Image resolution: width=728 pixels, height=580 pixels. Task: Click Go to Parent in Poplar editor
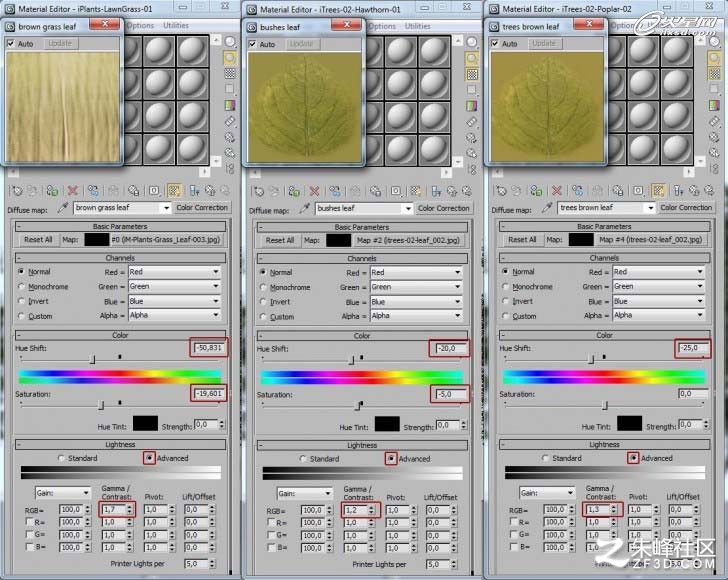point(695,190)
